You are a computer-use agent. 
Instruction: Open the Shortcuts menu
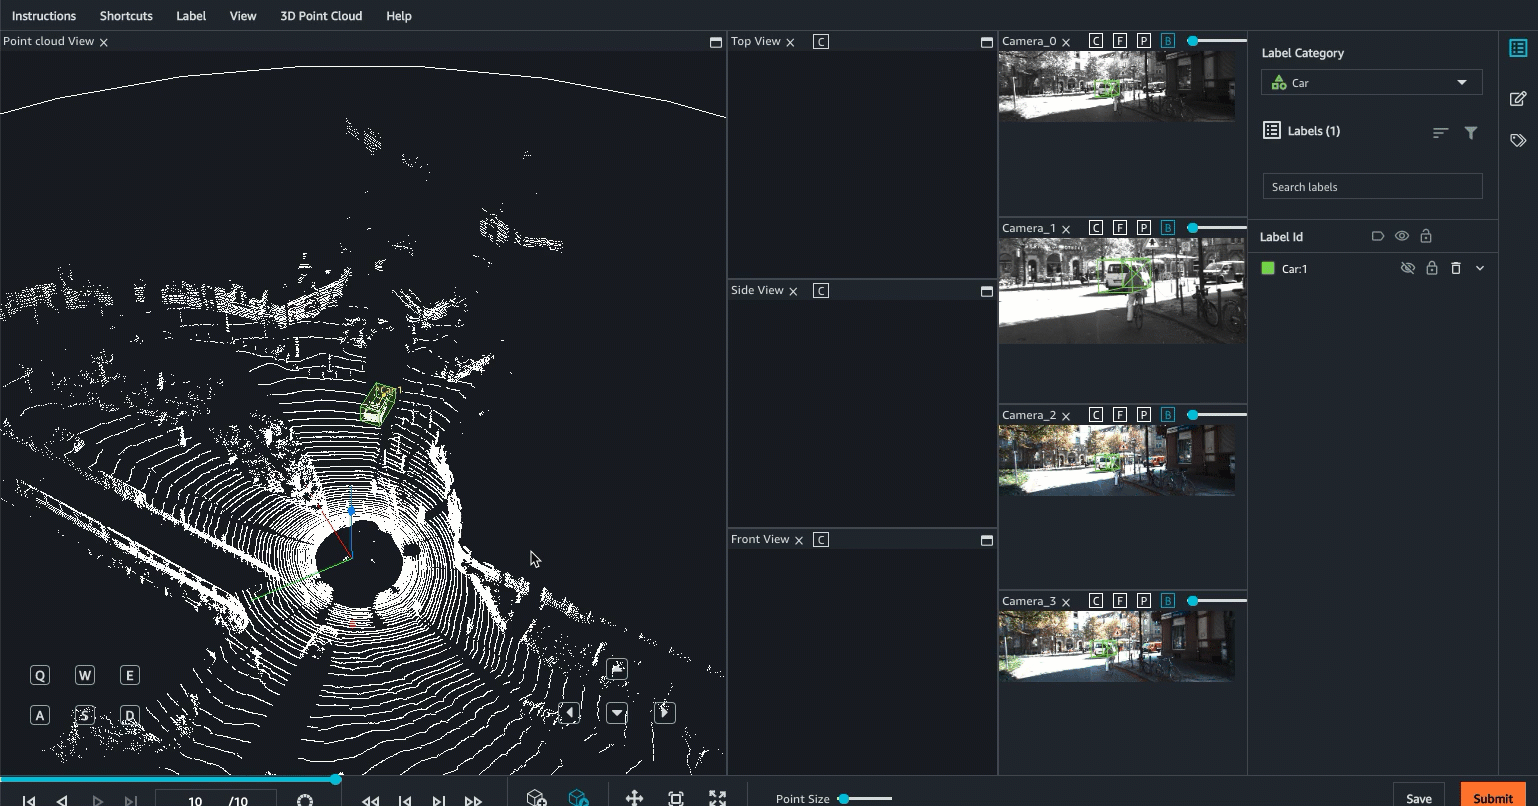click(126, 16)
